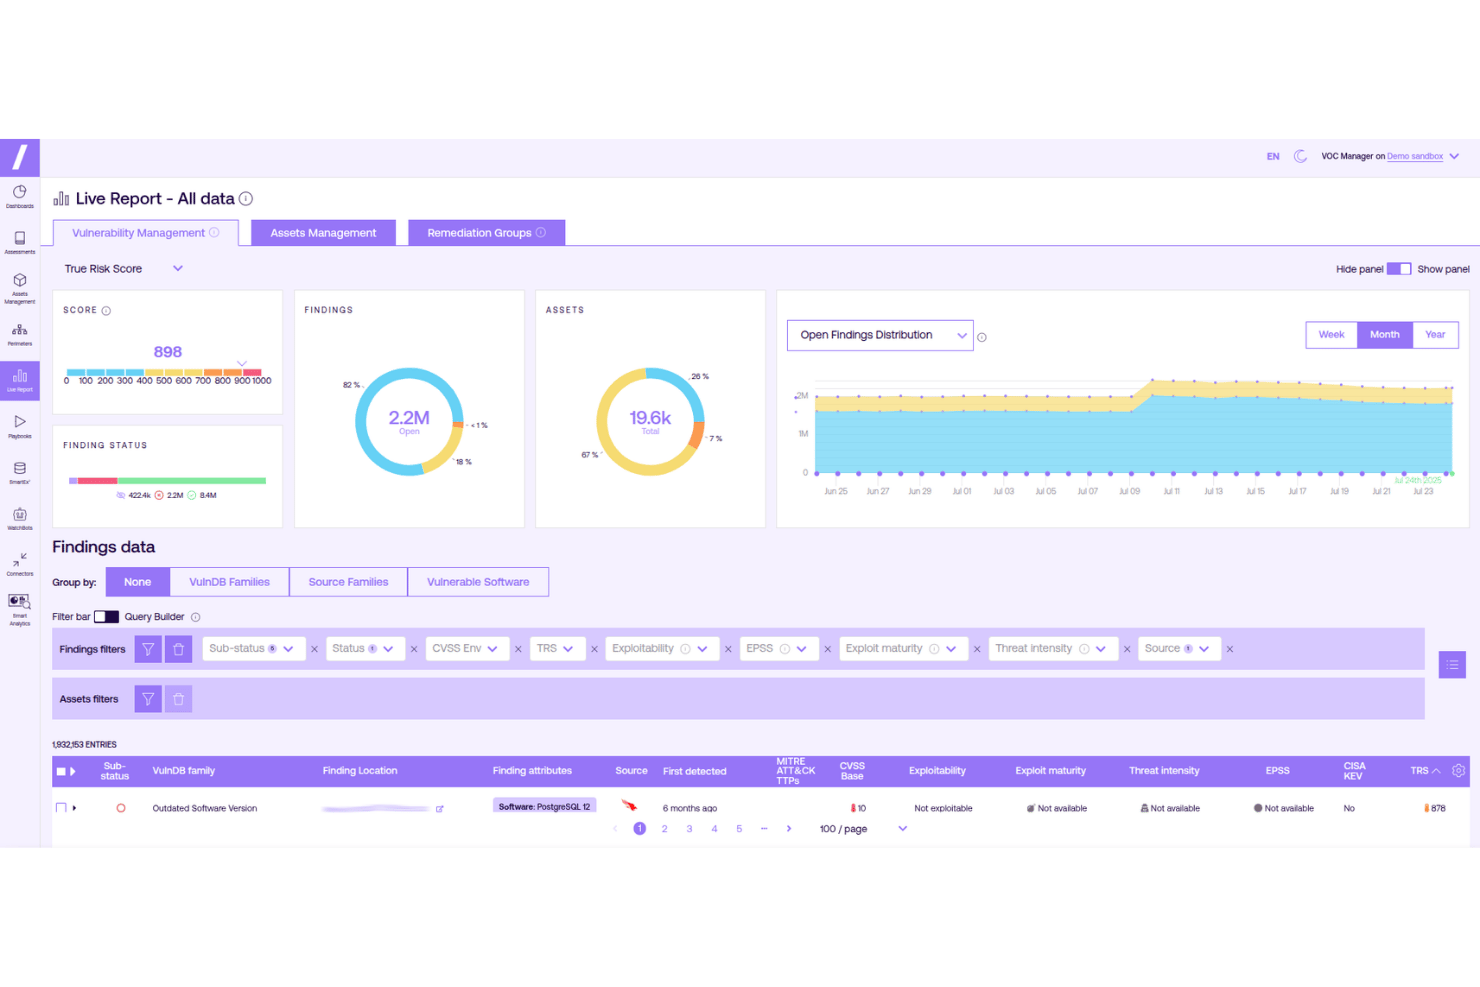Toggle Filter bar / Query Builder switch
The image size is (1480, 987).
(x=106, y=617)
